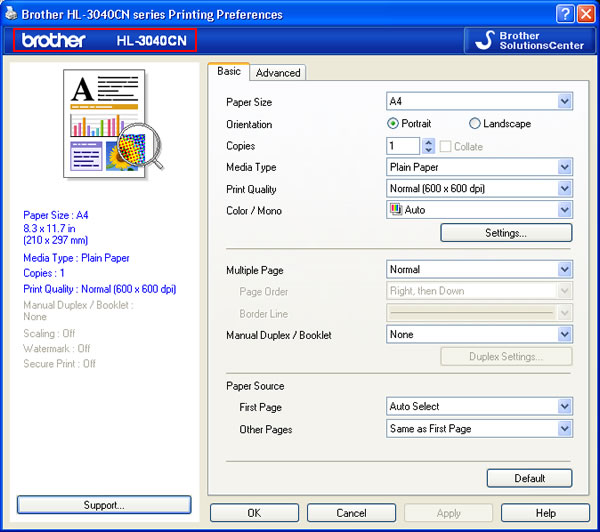This screenshot has height=532, width=600.
Task: Click the print preview page thumbnail
Action: point(104,123)
